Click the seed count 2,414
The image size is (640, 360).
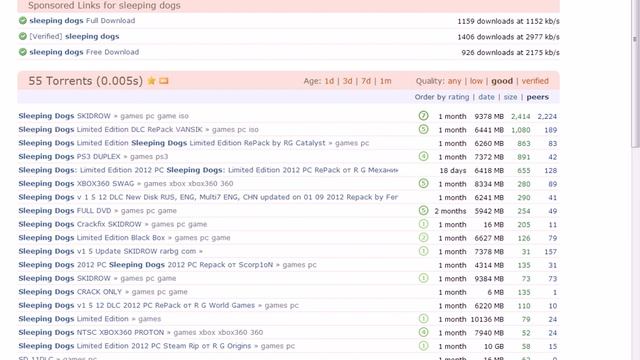(521, 116)
